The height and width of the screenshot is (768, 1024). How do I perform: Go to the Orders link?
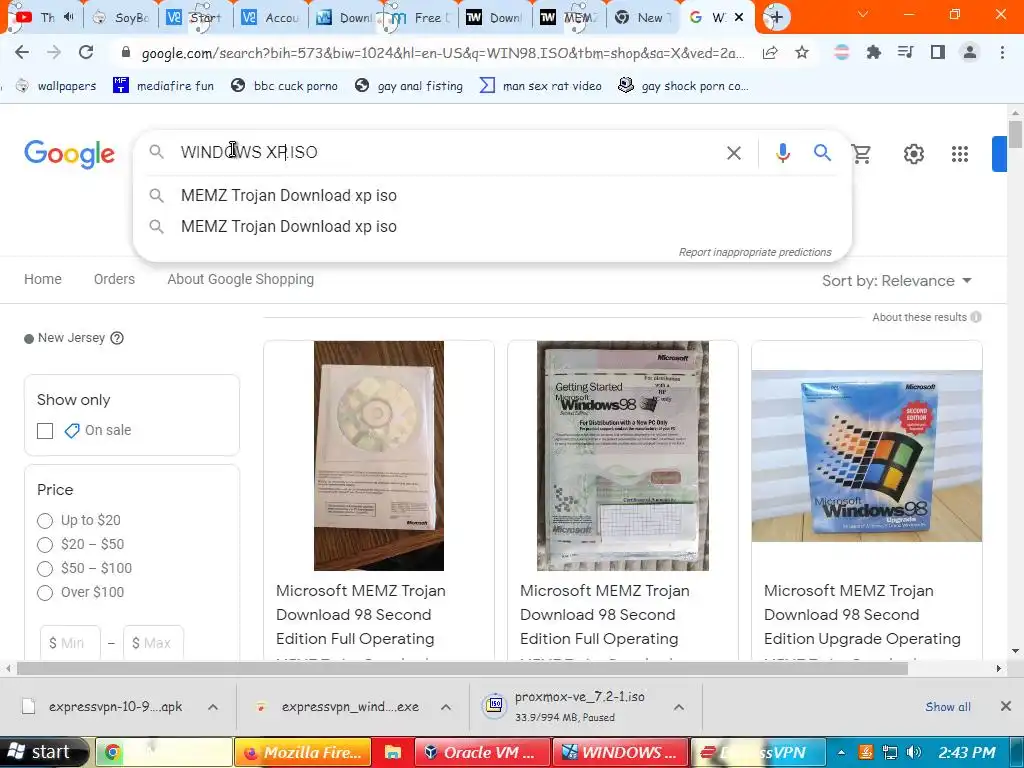pyautogui.click(x=114, y=280)
